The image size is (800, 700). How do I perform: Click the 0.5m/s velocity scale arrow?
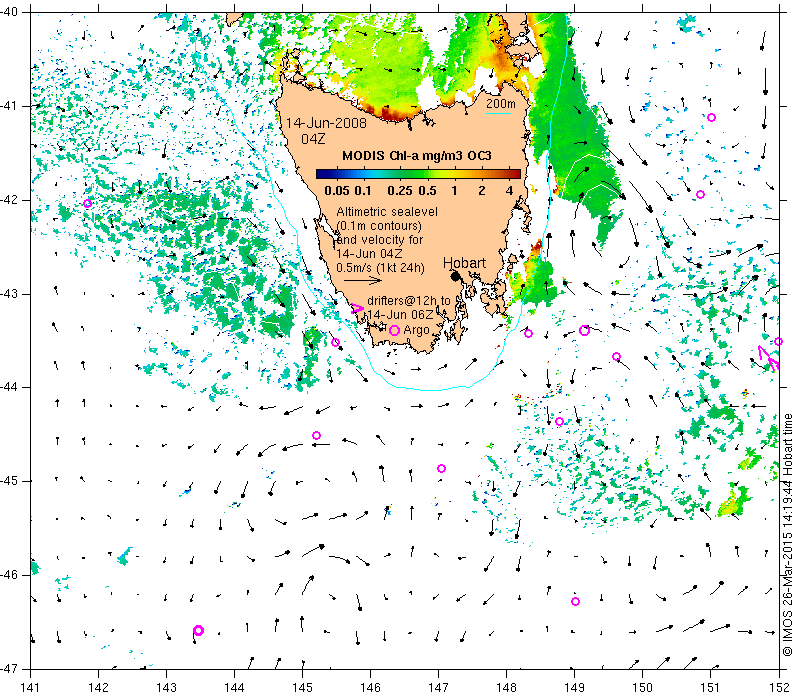pos(363,280)
